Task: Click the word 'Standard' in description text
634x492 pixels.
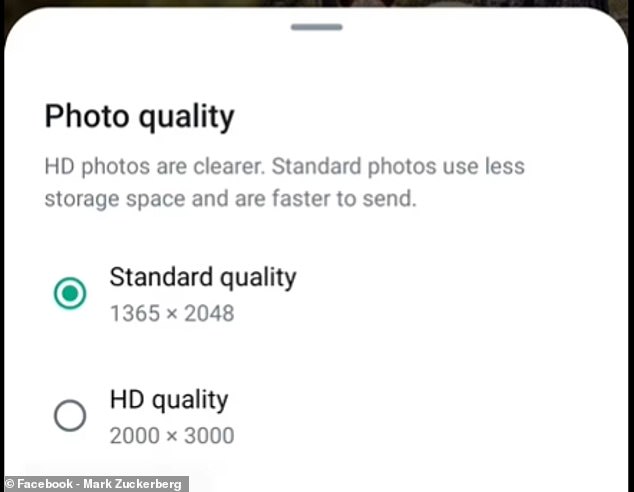Action: click(x=316, y=167)
